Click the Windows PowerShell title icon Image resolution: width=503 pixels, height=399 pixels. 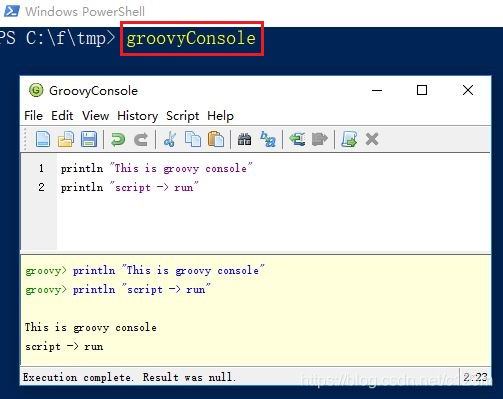(x=12, y=11)
